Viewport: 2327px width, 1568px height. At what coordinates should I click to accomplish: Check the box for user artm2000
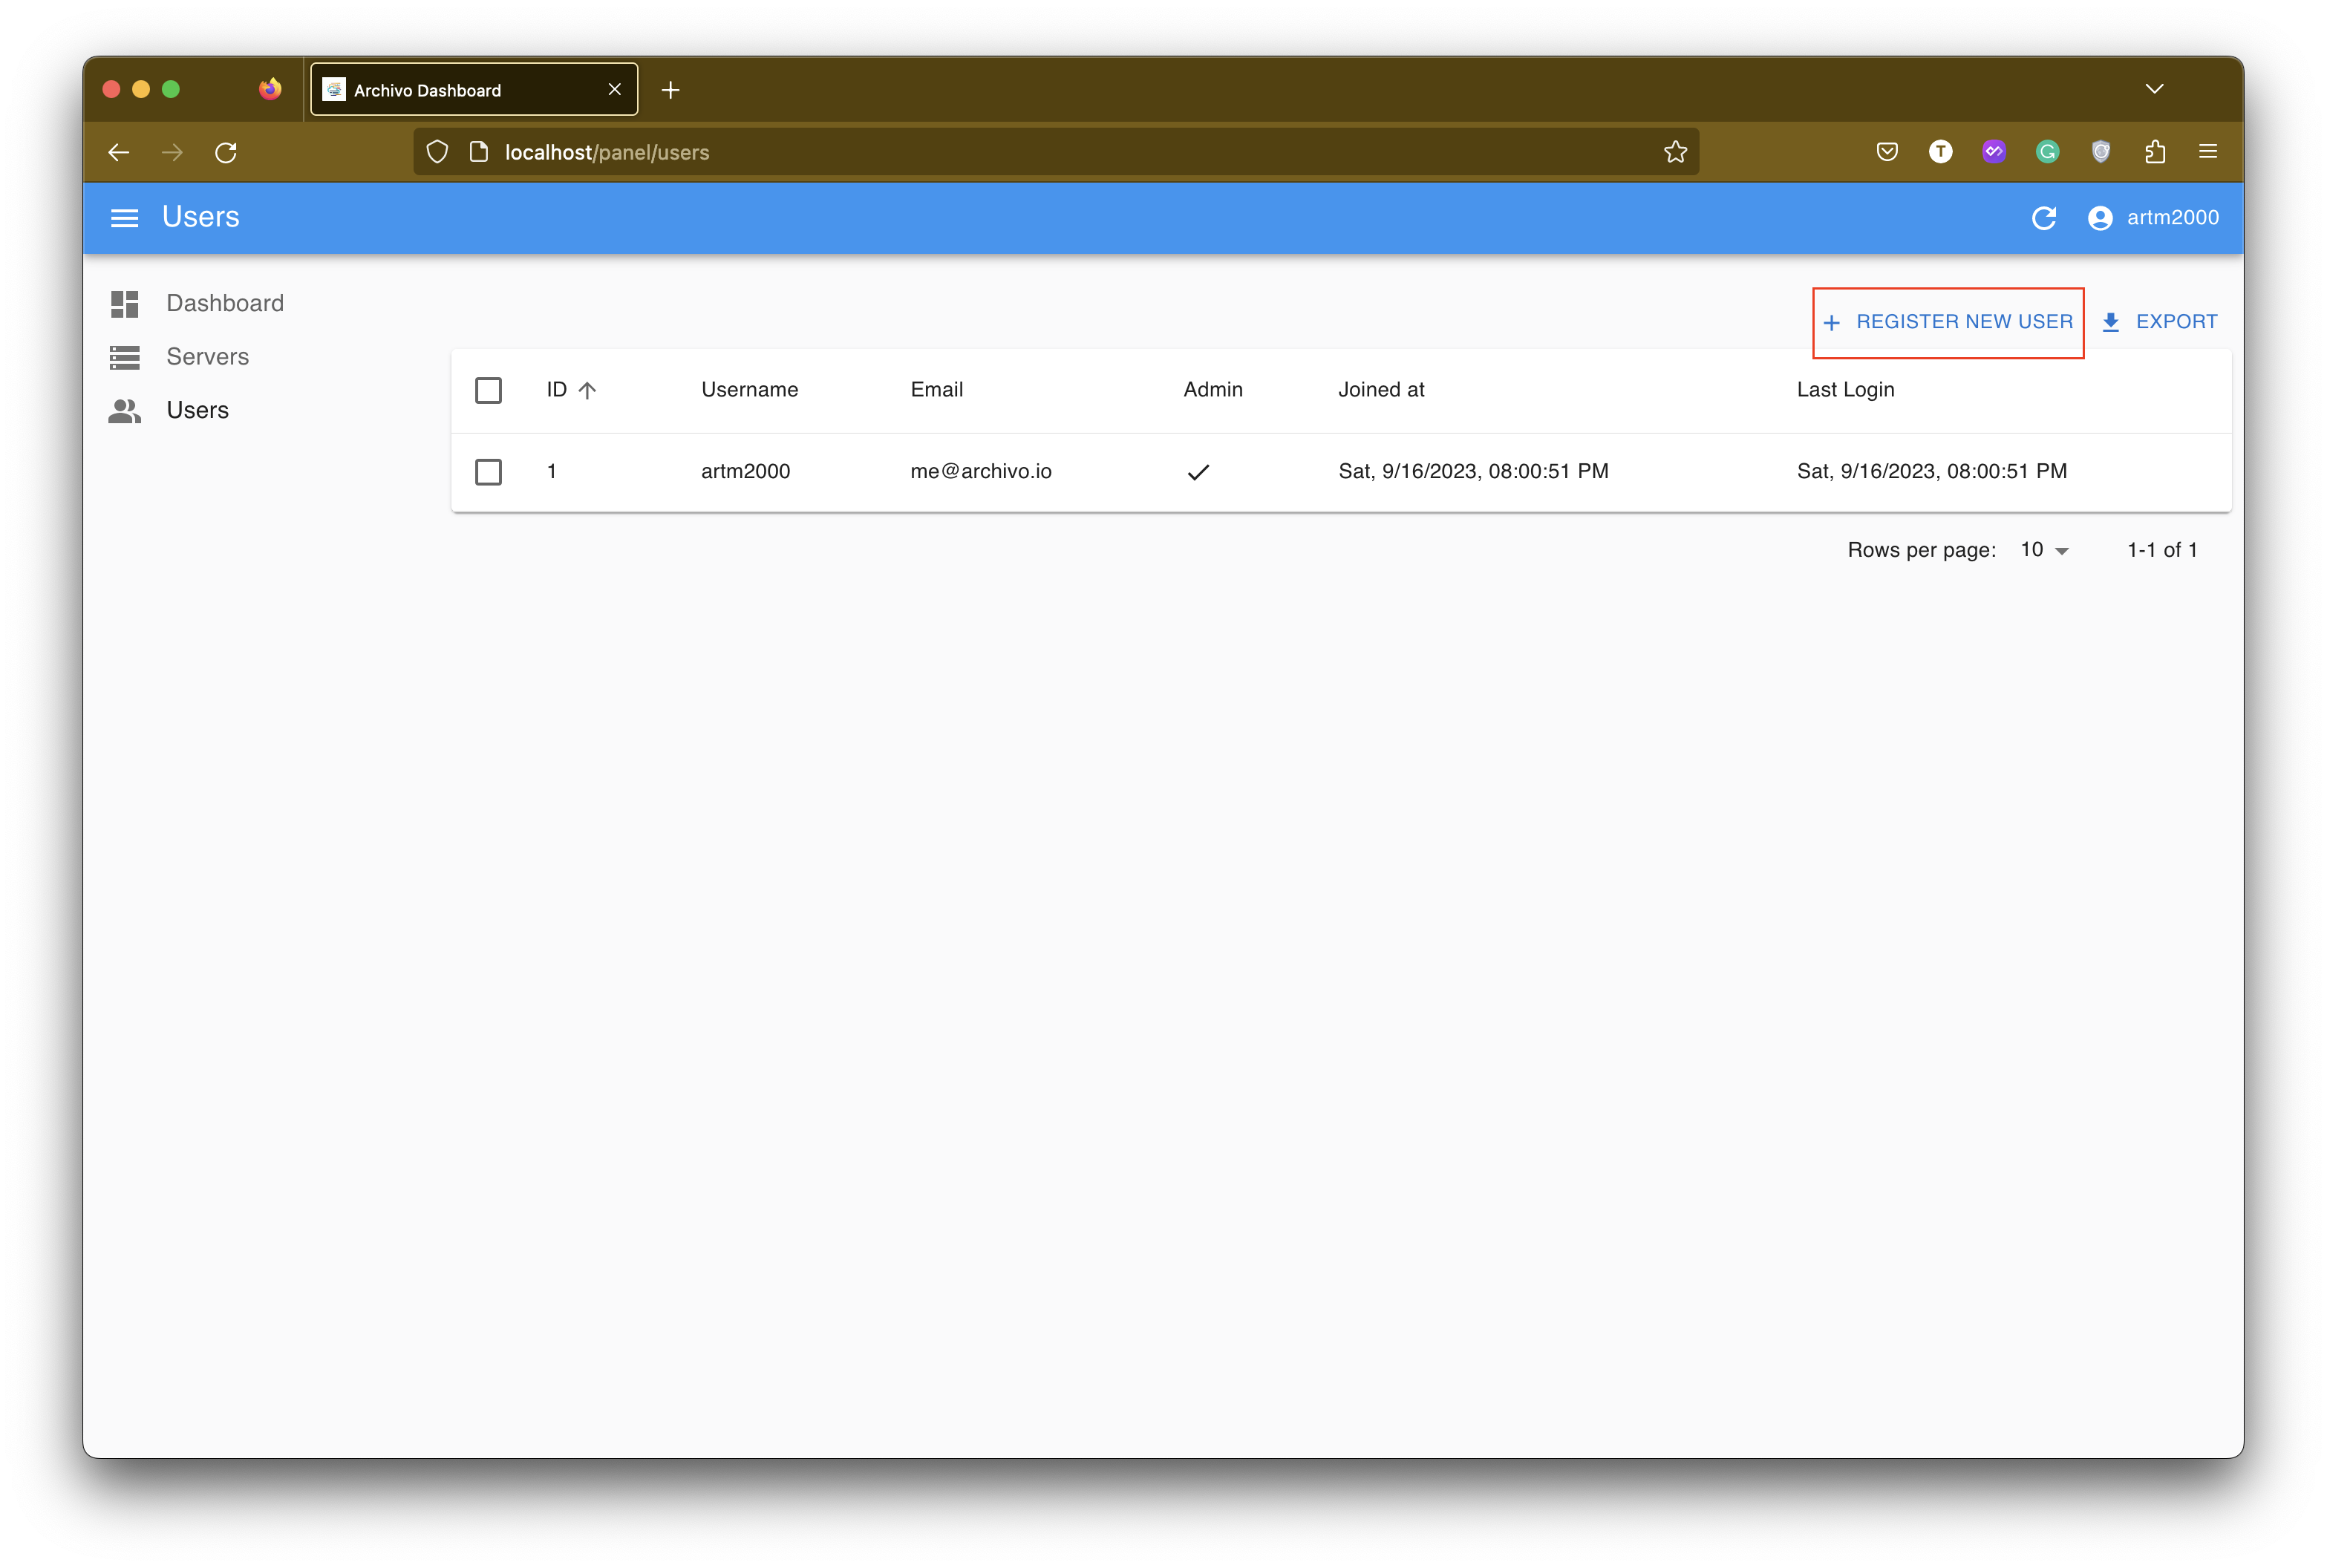pos(488,471)
